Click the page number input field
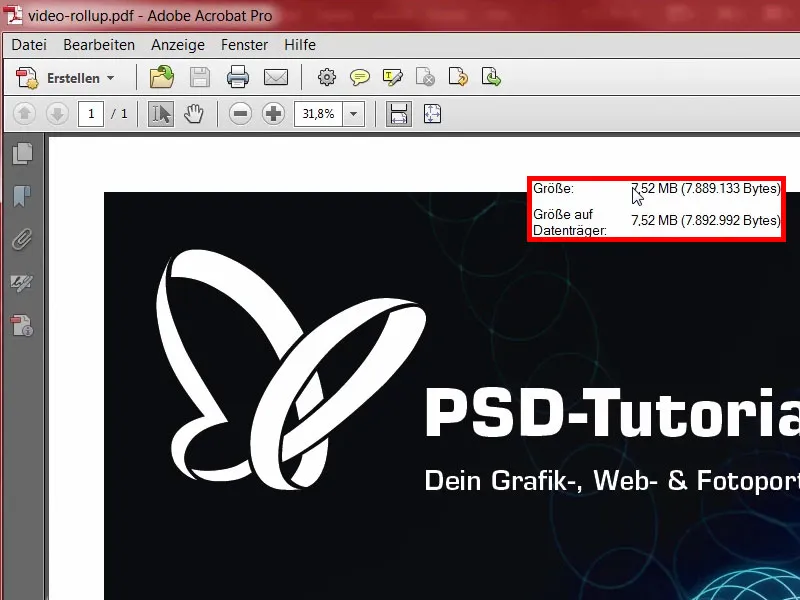 tap(91, 113)
